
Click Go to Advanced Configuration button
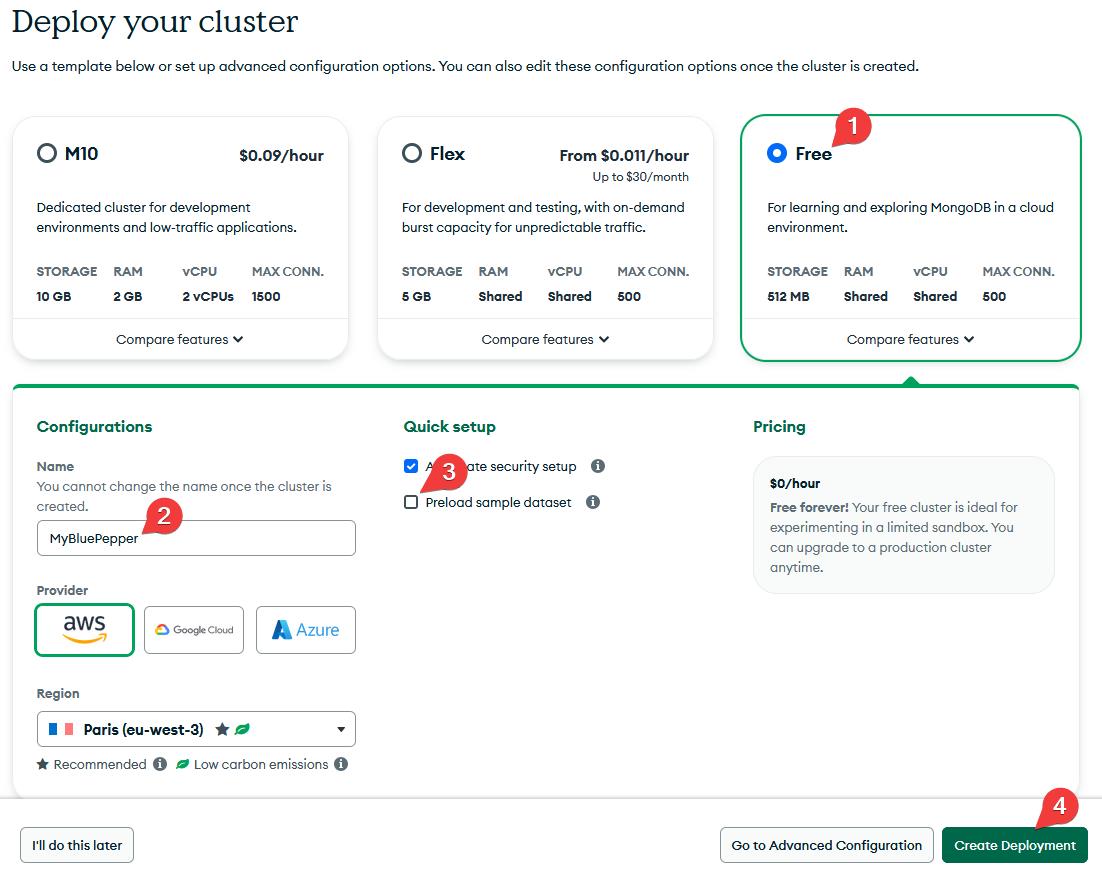[826, 845]
